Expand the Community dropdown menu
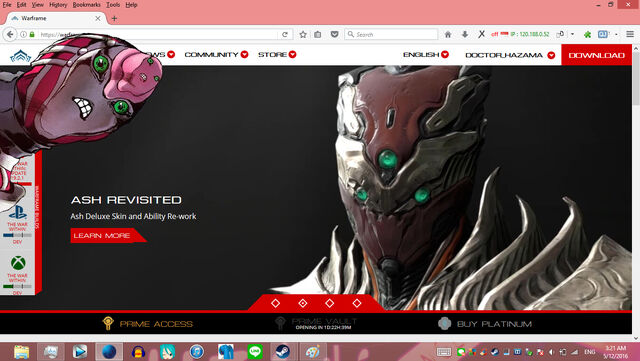The height and width of the screenshot is (361, 640). [x=216, y=55]
